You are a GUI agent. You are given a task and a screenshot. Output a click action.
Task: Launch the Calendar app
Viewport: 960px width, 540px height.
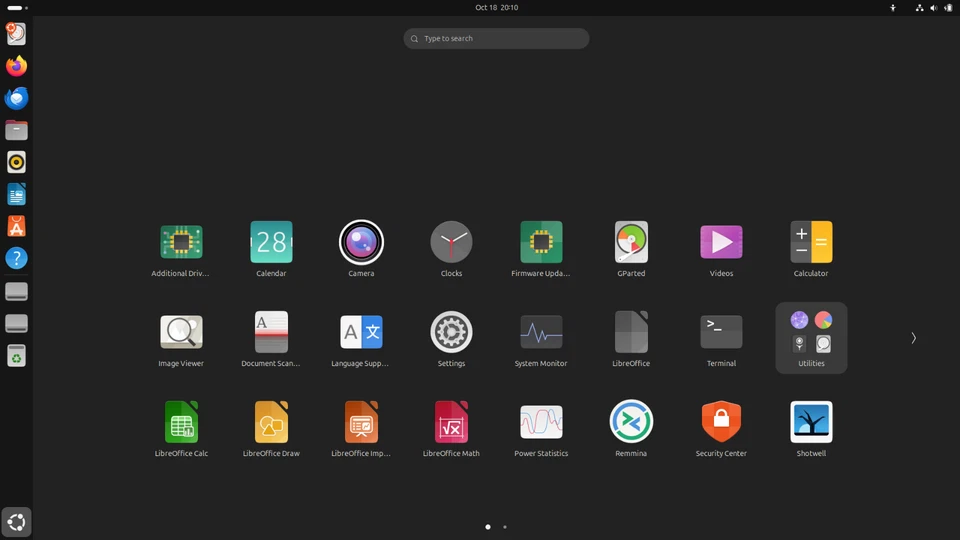coord(271,242)
